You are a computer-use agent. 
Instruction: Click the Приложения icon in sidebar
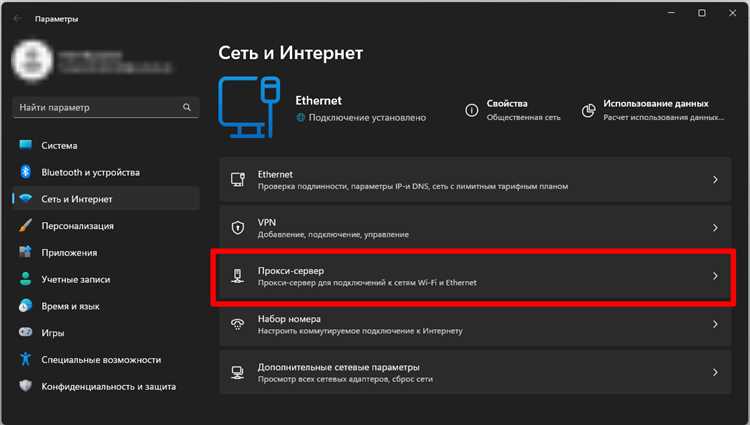[x=25, y=252]
